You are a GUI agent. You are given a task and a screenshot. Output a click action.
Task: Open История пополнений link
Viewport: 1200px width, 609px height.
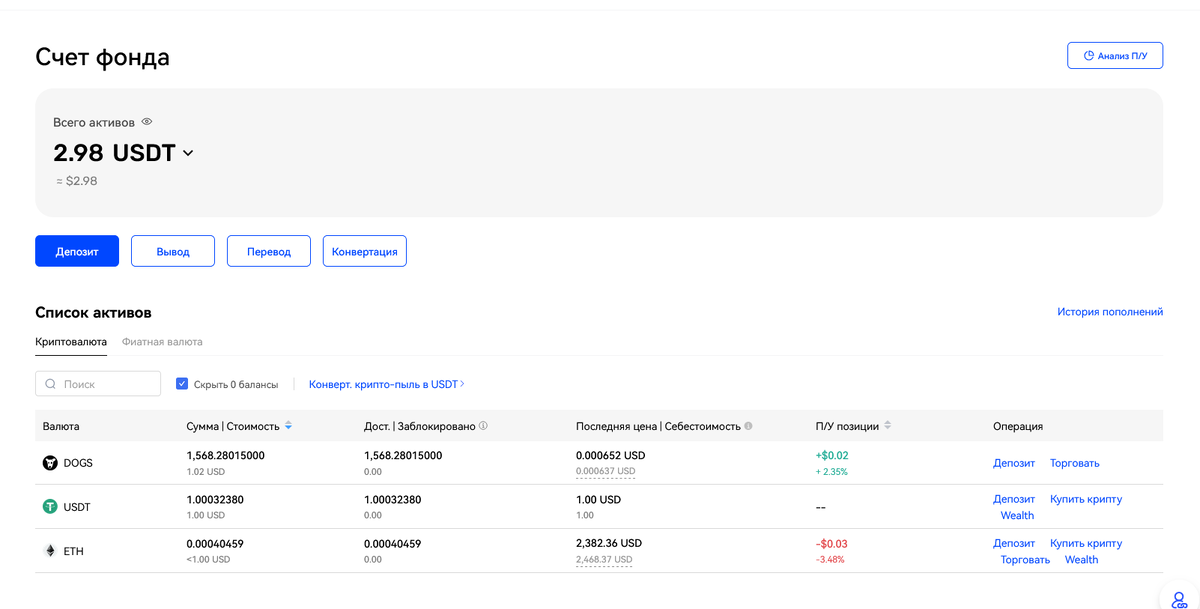tap(1110, 312)
